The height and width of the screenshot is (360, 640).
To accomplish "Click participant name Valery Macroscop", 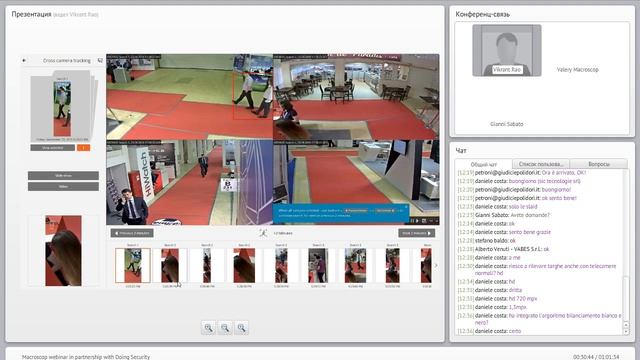I will pos(578,70).
